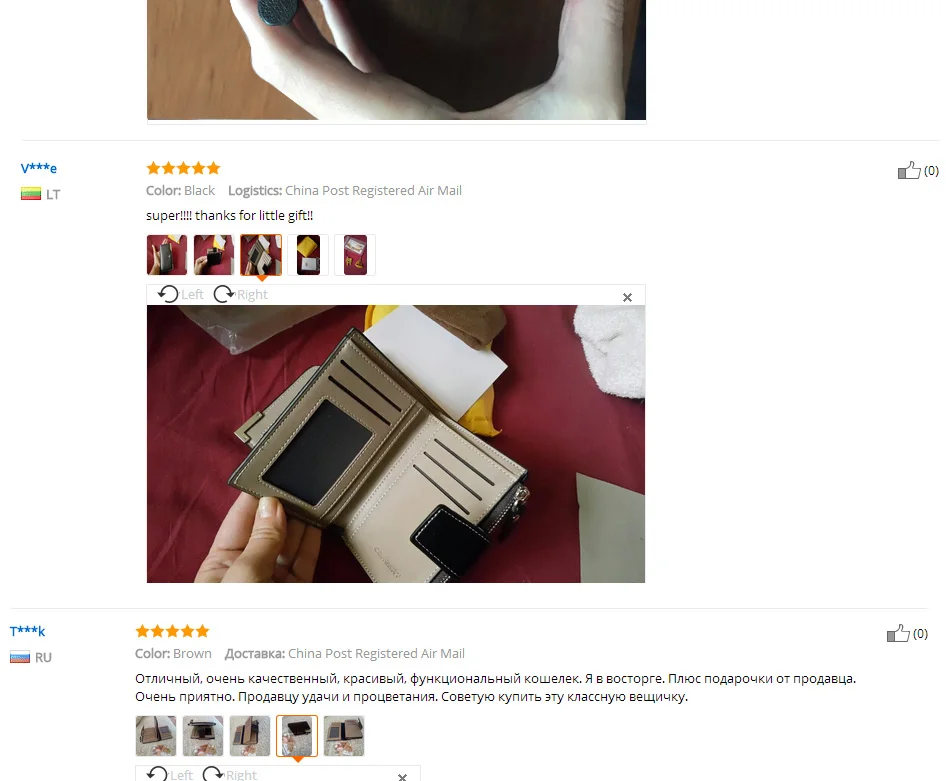The width and height of the screenshot is (946, 781).
Task: Rotate T***k's photo left
Action: pyautogui.click(x=170, y=774)
